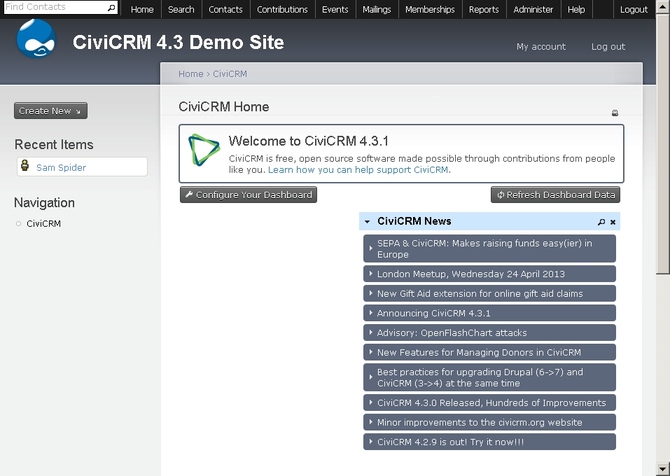Click the printer icon near CiviCRM Home
Image resolution: width=670 pixels, height=476 pixels.
[x=615, y=113]
